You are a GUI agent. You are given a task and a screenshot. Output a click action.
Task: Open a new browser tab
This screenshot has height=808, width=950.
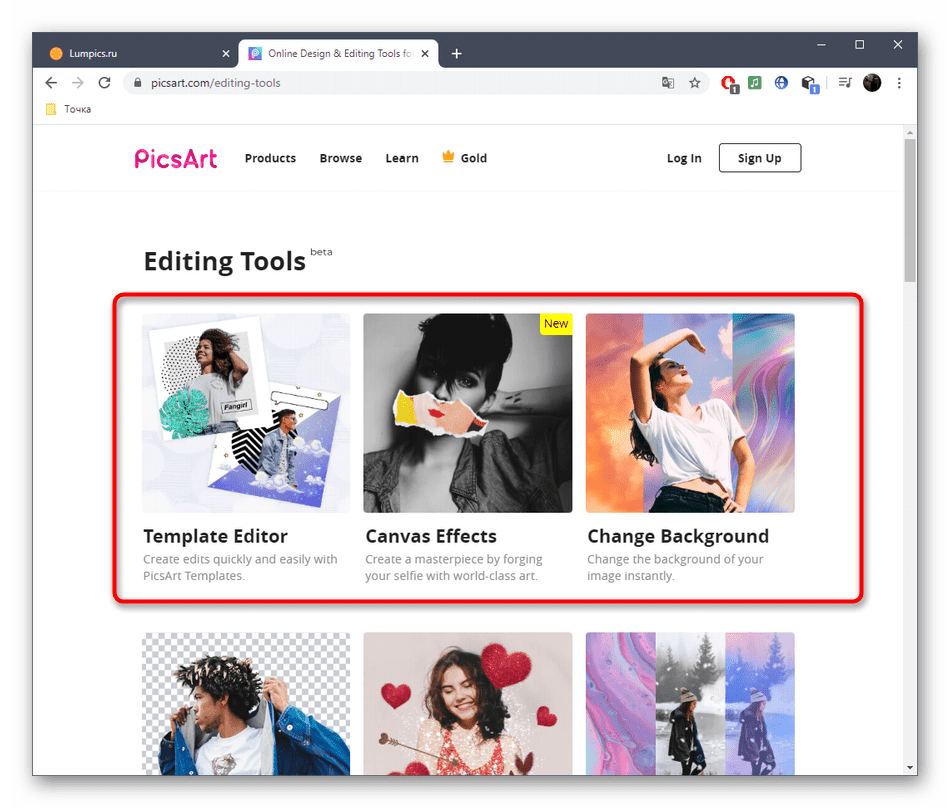457,53
